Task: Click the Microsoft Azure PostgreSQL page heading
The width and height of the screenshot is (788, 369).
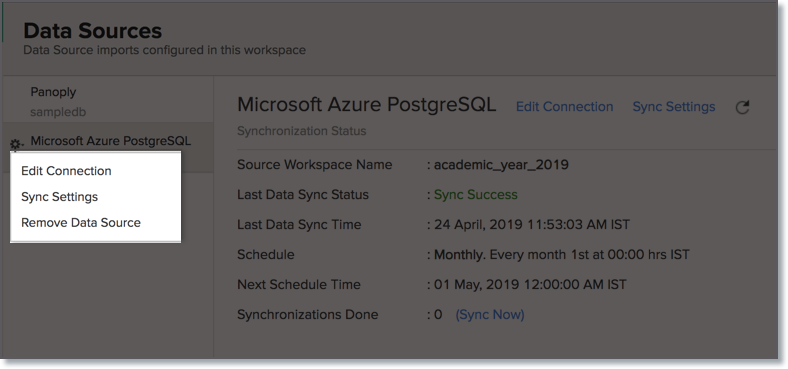Action: coord(366,105)
